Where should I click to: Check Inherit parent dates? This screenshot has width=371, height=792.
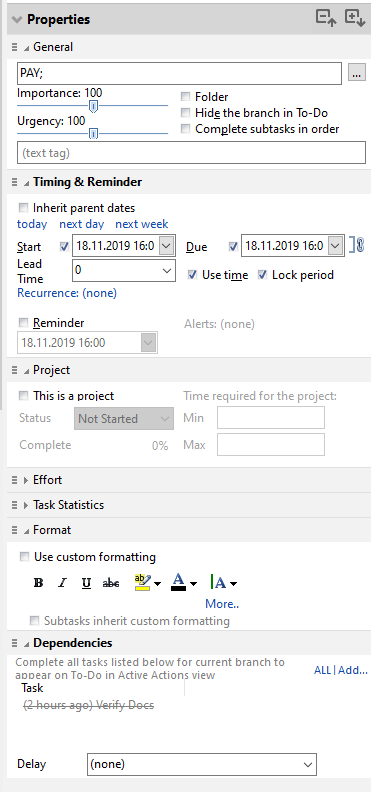[x=23, y=208]
